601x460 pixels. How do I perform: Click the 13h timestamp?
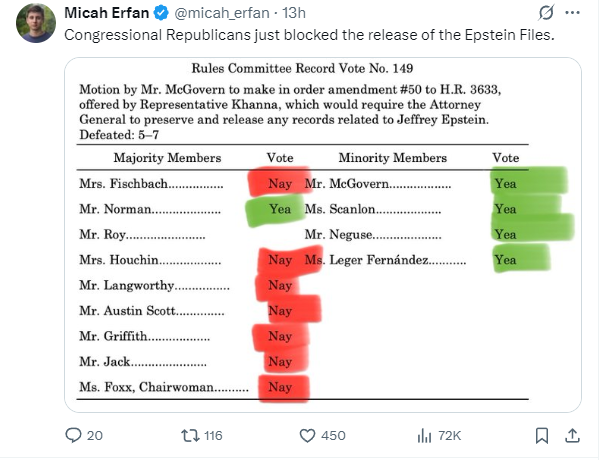(294, 13)
